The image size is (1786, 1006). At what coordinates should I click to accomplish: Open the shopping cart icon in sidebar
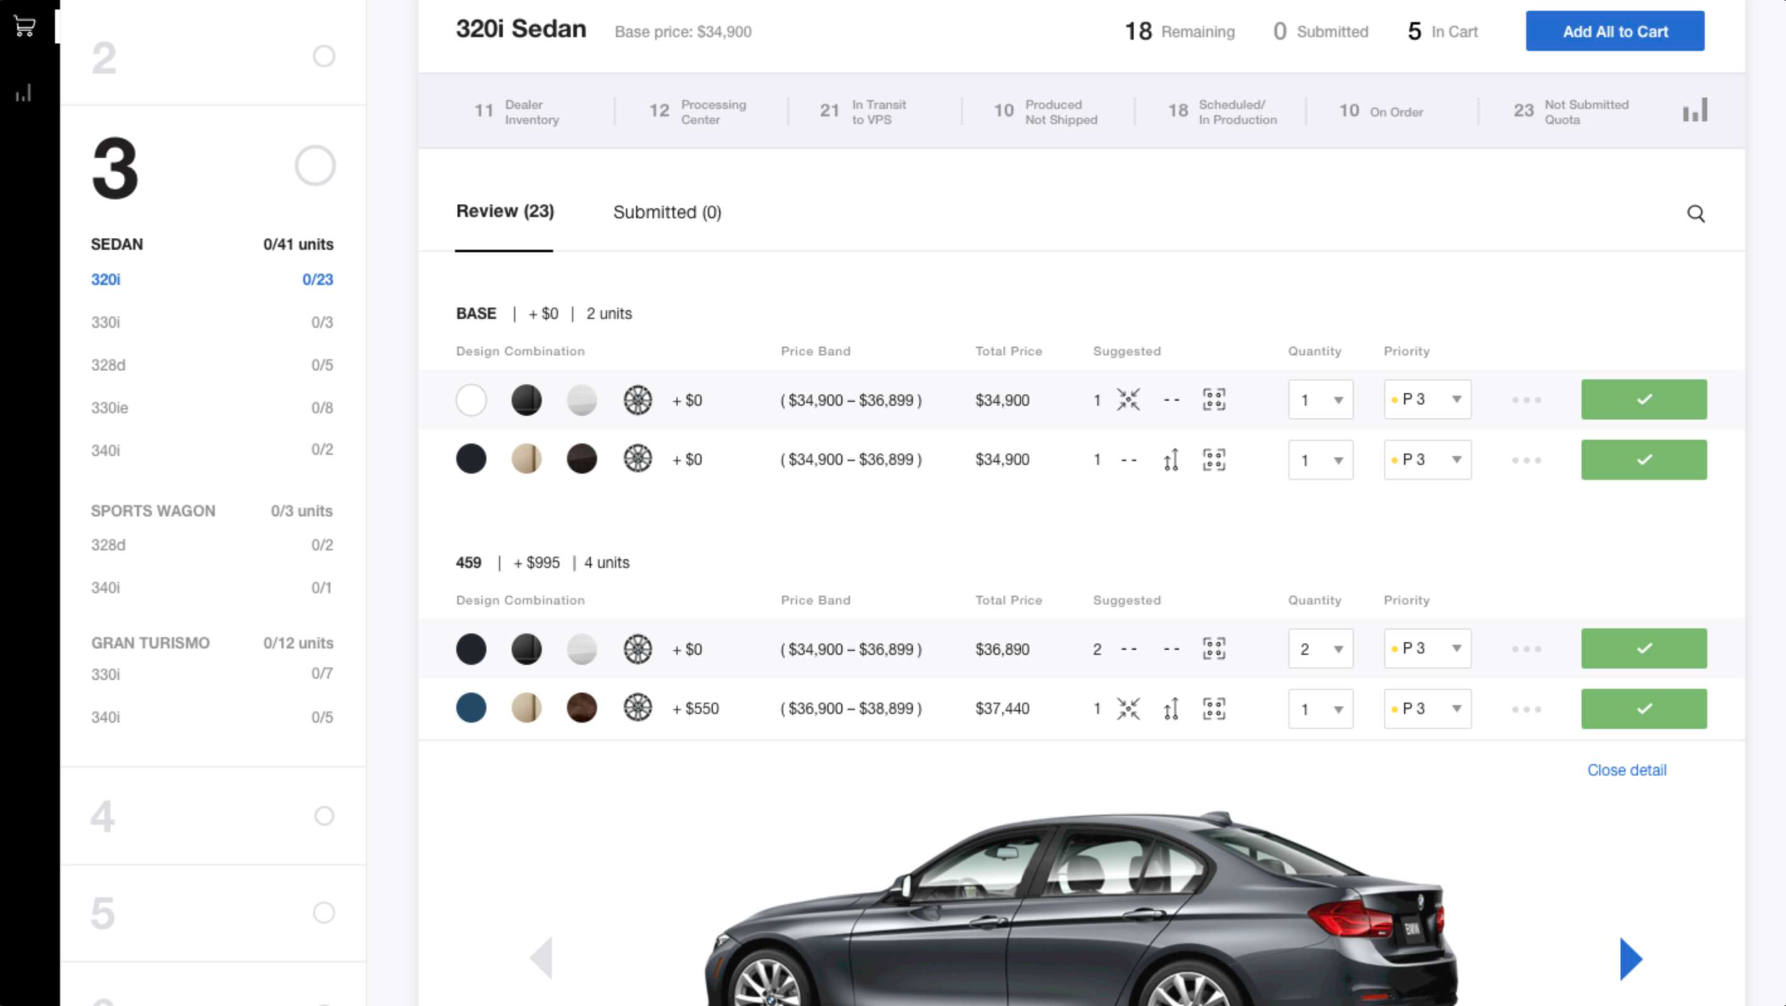[x=25, y=27]
